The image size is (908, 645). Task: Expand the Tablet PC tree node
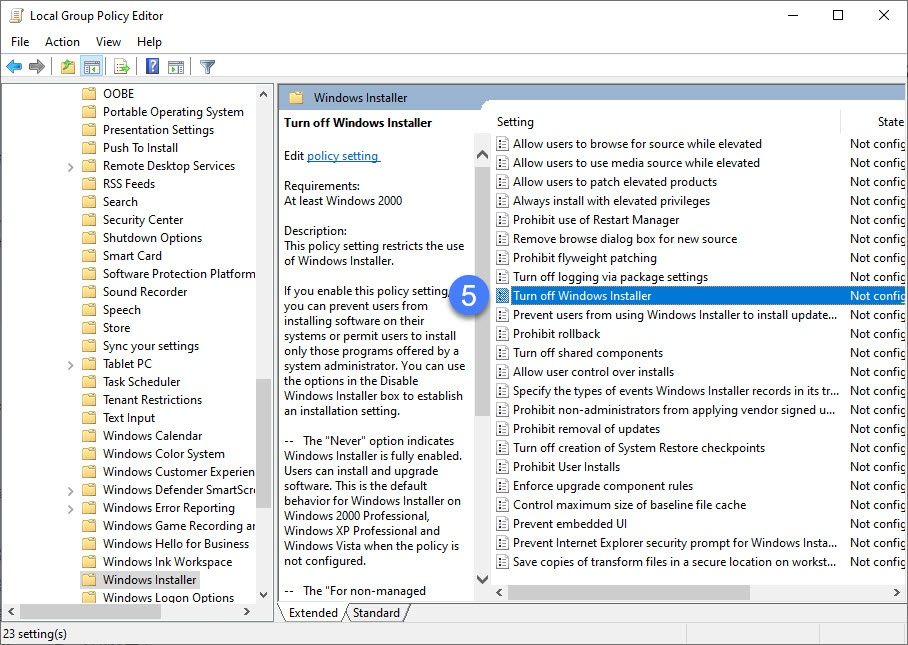pos(71,365)
